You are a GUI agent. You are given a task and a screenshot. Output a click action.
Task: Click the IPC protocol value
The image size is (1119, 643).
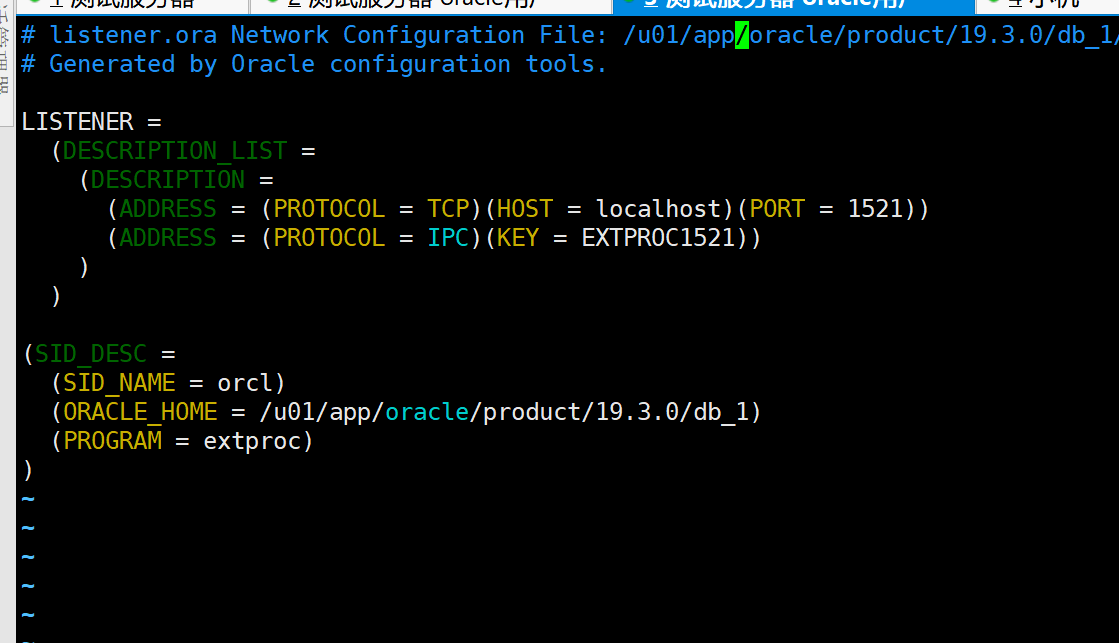448,238
